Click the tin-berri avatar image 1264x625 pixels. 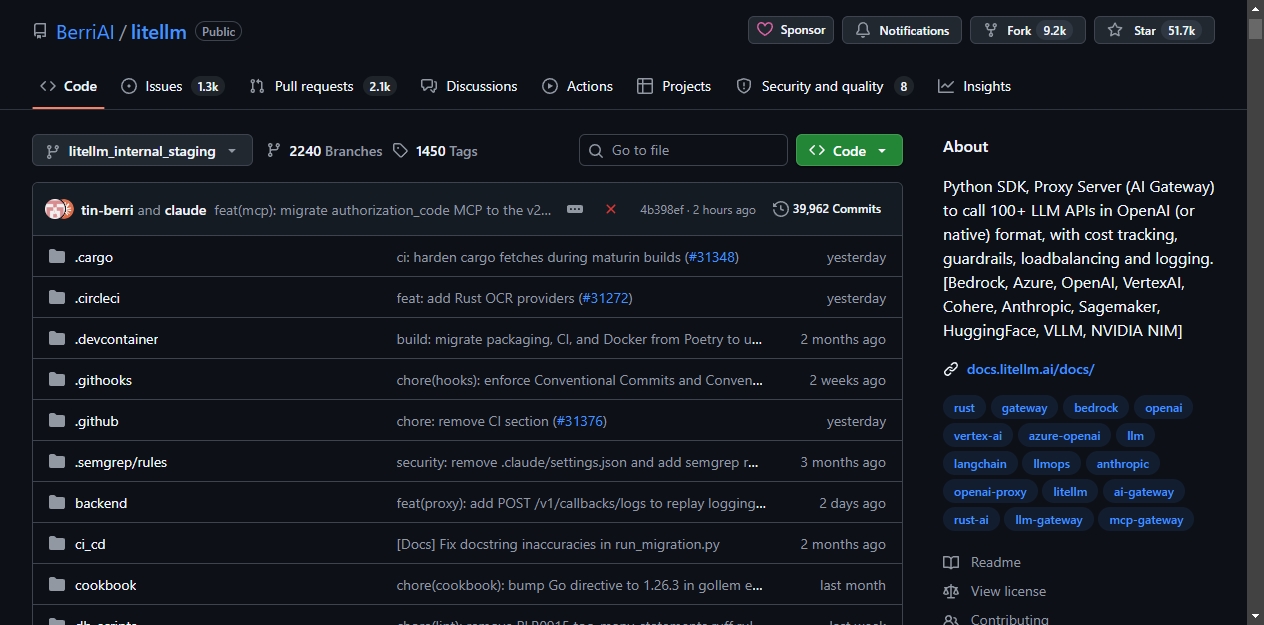pyautogui.click(x=54, y=210)
